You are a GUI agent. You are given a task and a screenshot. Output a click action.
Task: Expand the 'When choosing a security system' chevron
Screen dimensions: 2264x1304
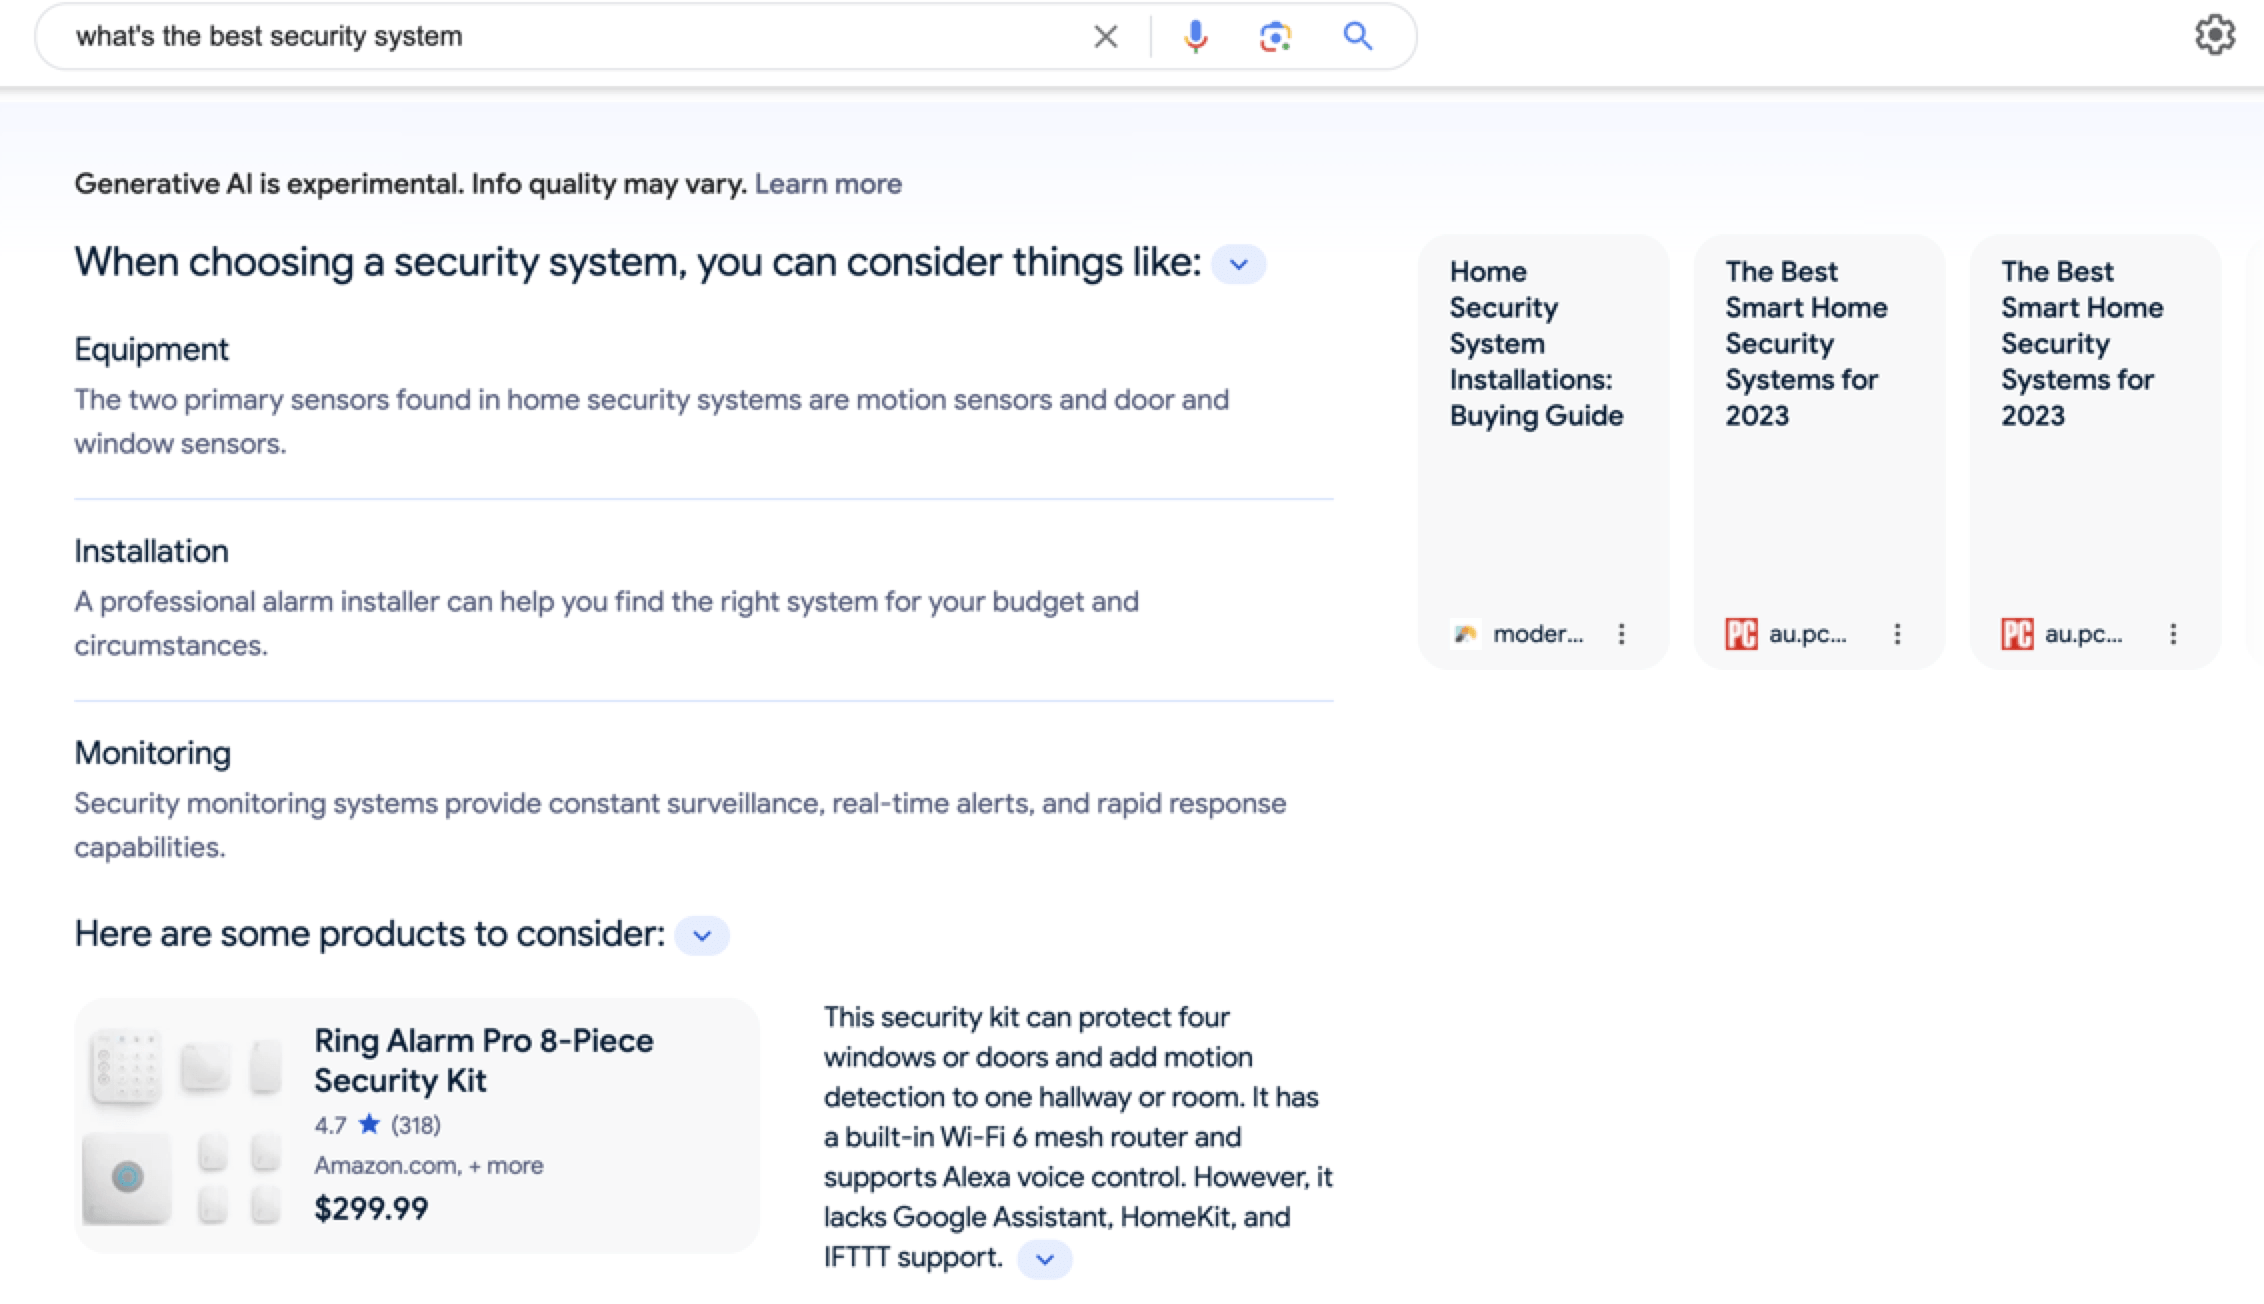tap(1238, 264)
